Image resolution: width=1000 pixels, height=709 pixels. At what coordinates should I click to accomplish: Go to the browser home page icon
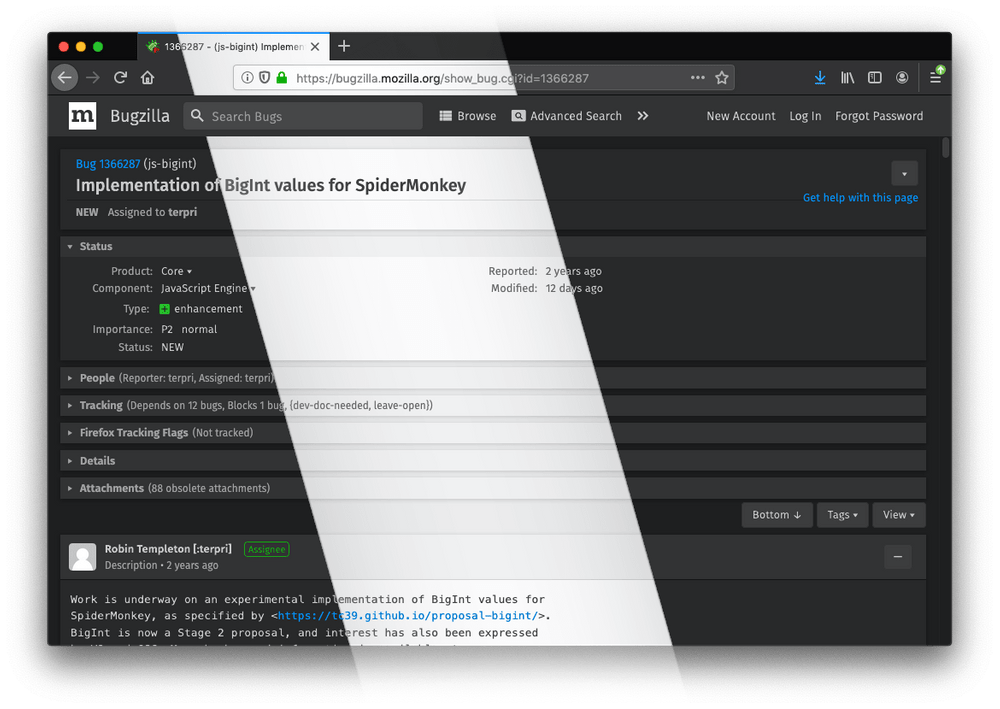pos(147,78)
